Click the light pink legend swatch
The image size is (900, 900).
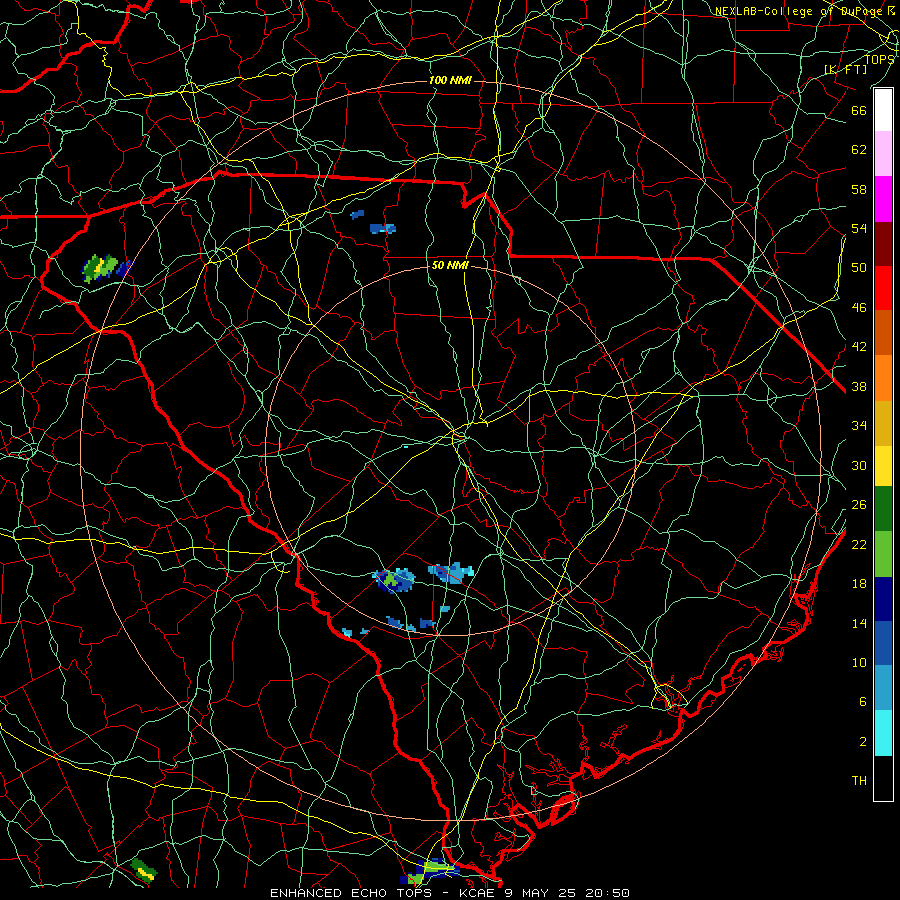click(883, 153)
